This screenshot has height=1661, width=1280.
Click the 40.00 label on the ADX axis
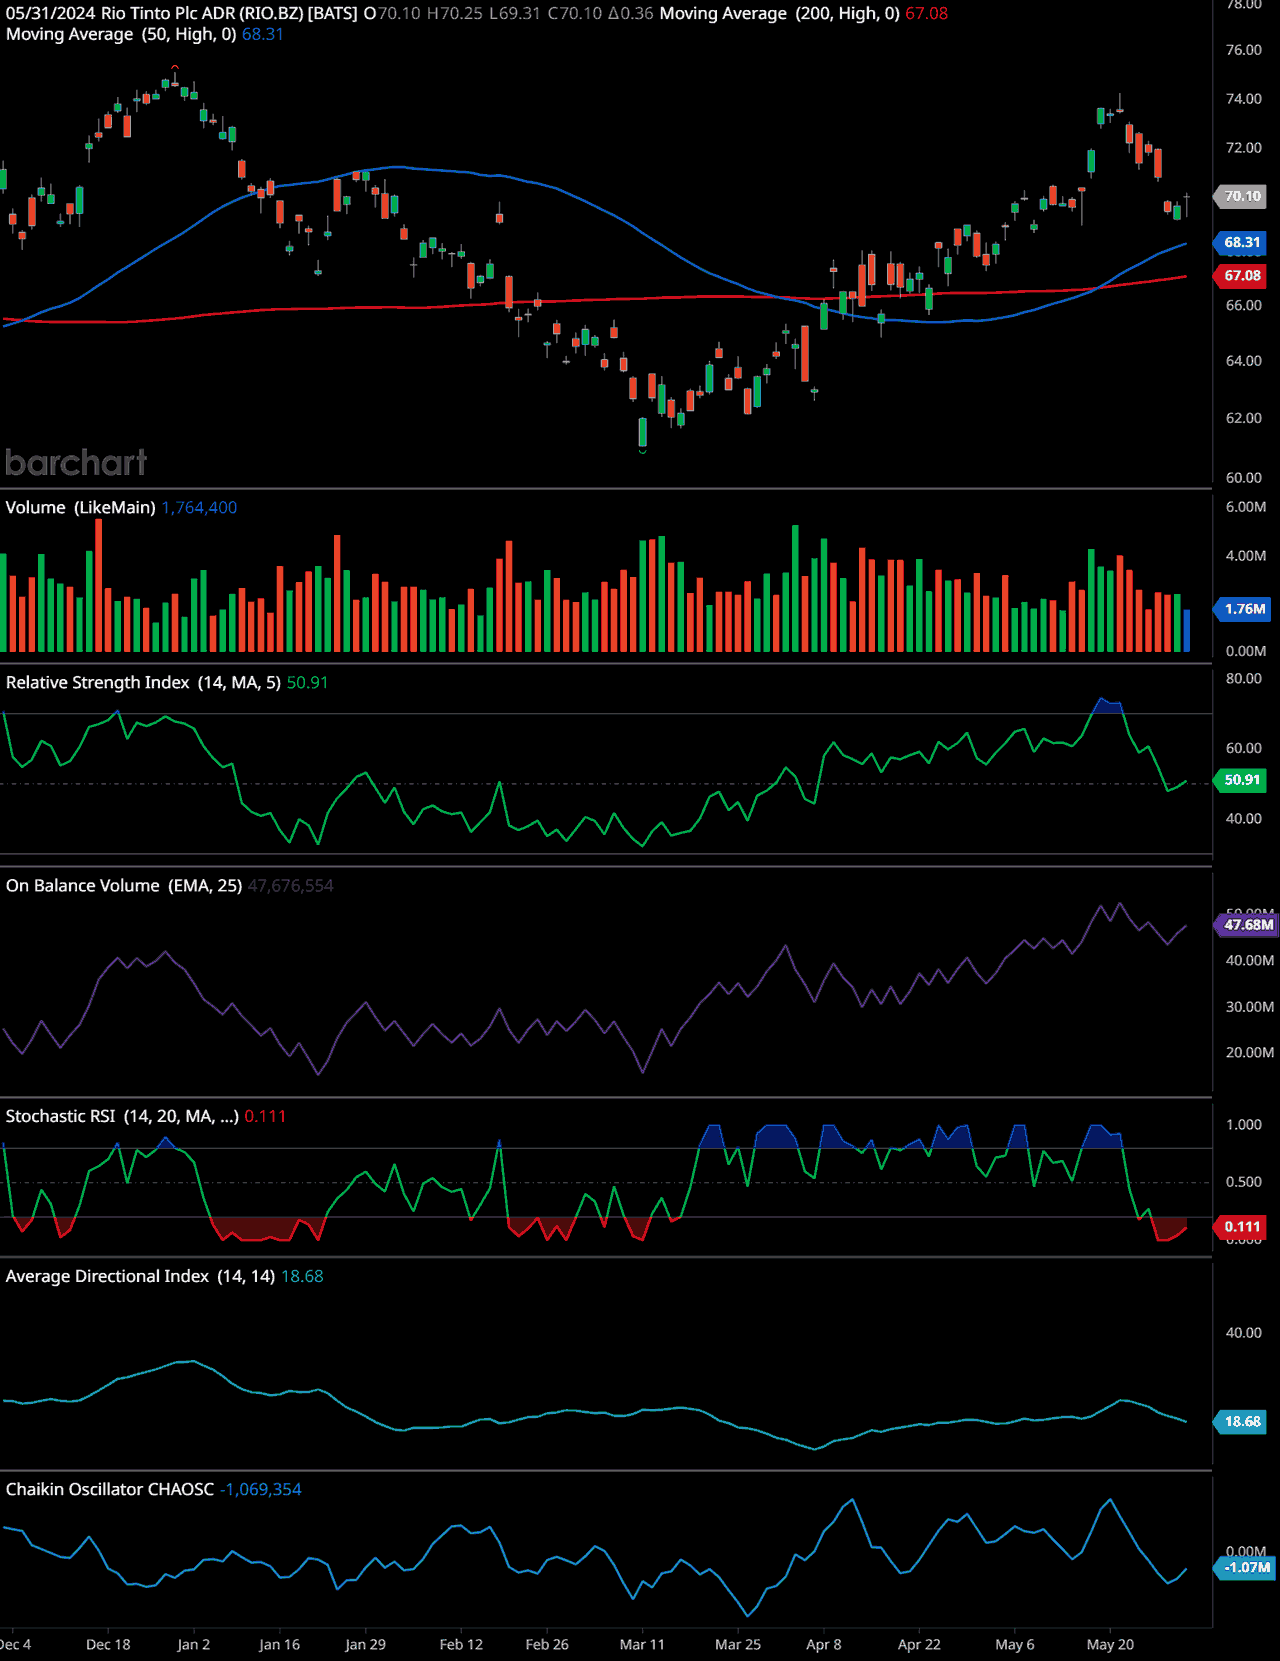click(1244, 1333)
